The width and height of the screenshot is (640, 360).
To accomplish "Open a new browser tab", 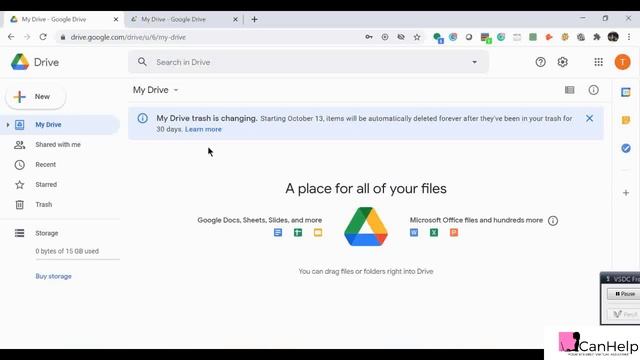I will 254,19.
